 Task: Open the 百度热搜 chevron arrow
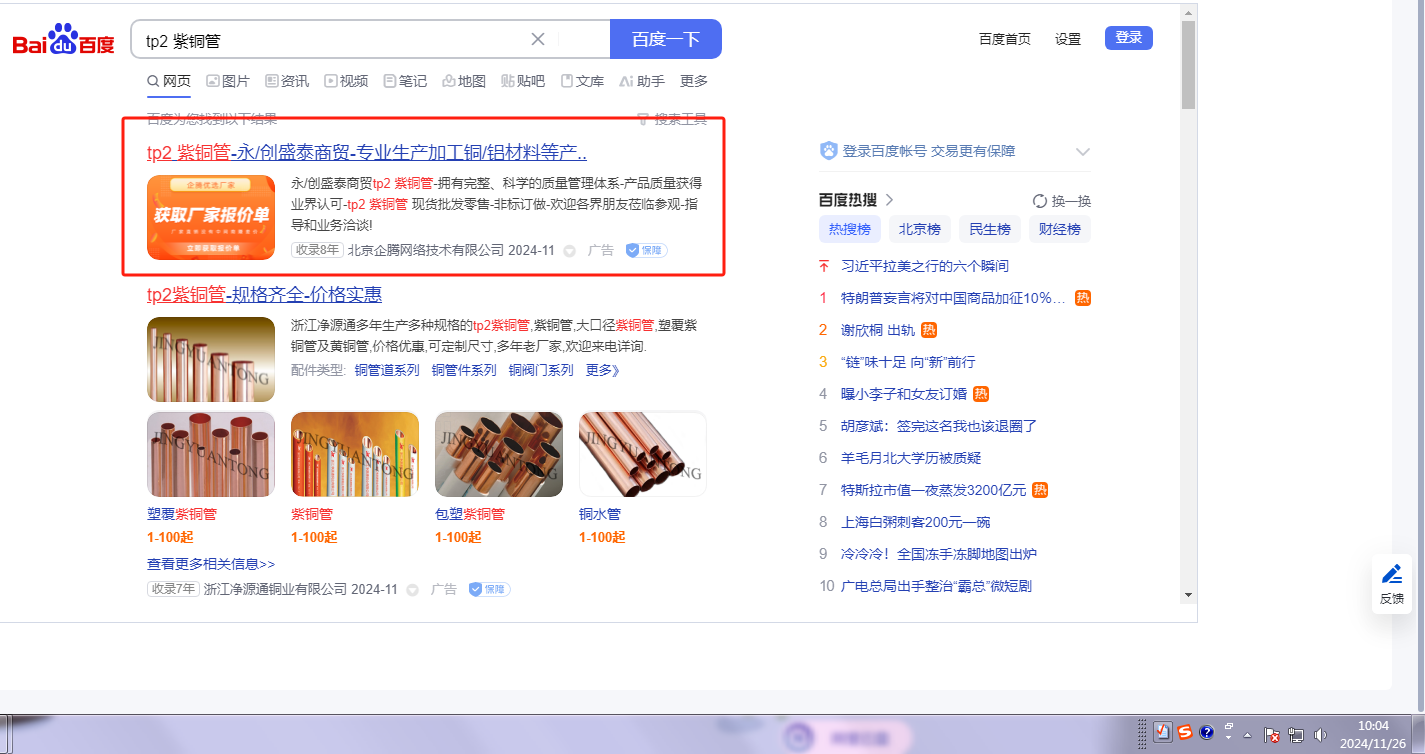pos(889,200)
